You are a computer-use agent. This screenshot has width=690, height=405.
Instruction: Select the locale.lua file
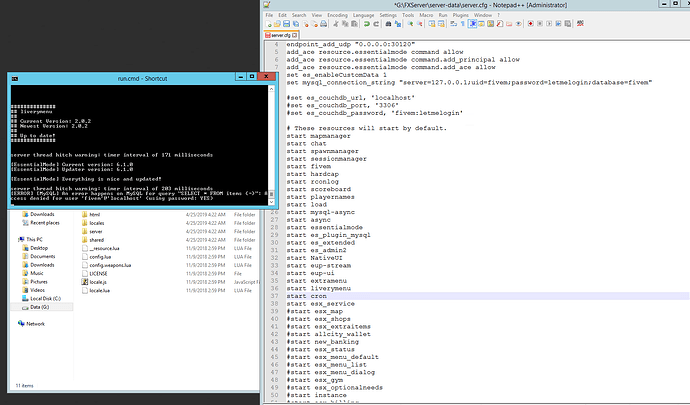99,291
